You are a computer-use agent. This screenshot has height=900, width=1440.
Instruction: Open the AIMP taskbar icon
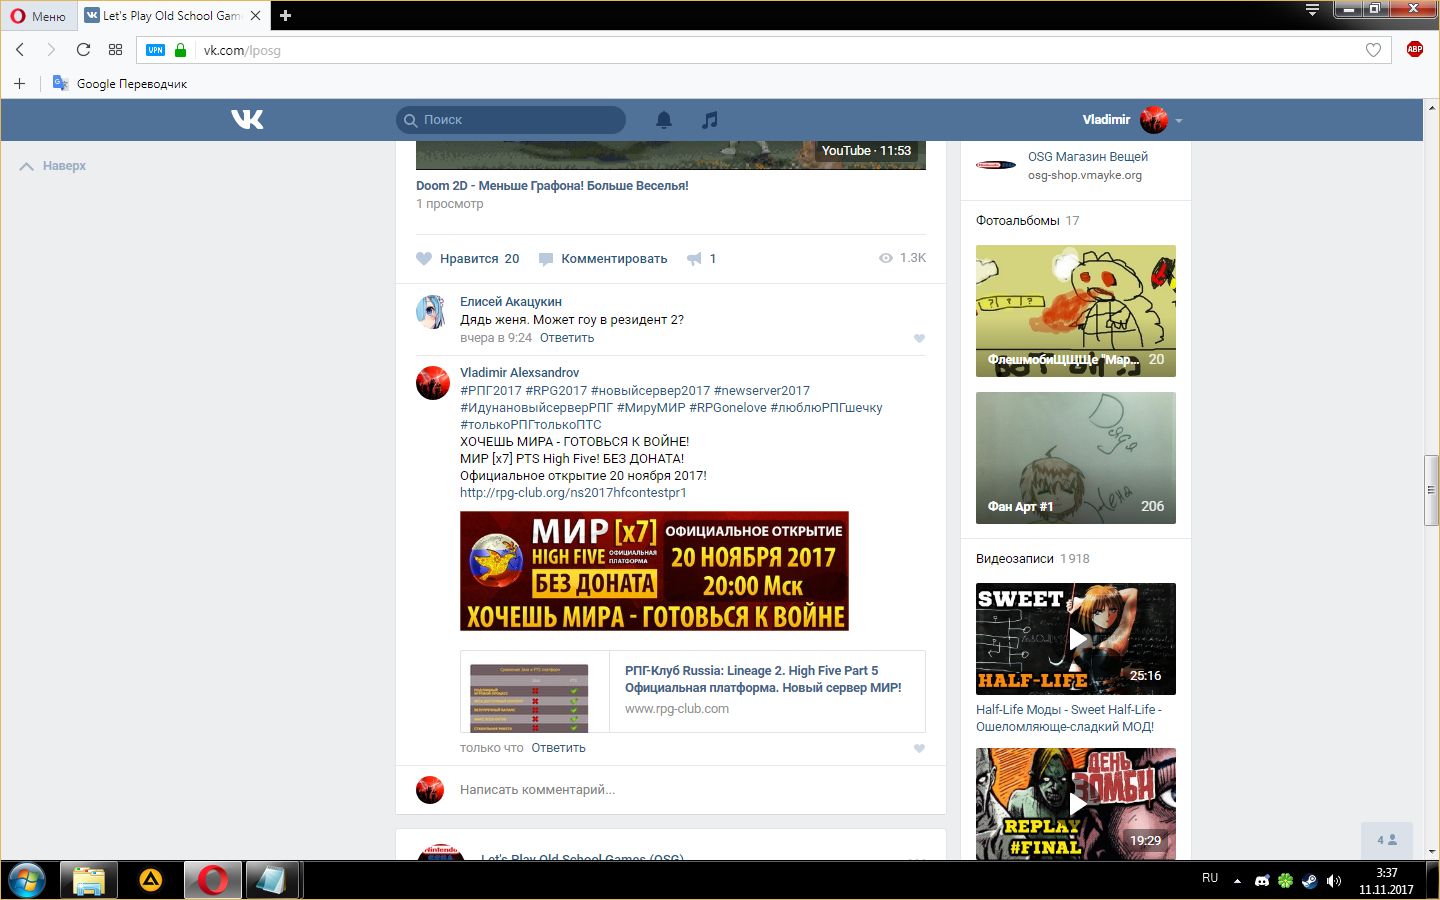click(x=151, y=880)
